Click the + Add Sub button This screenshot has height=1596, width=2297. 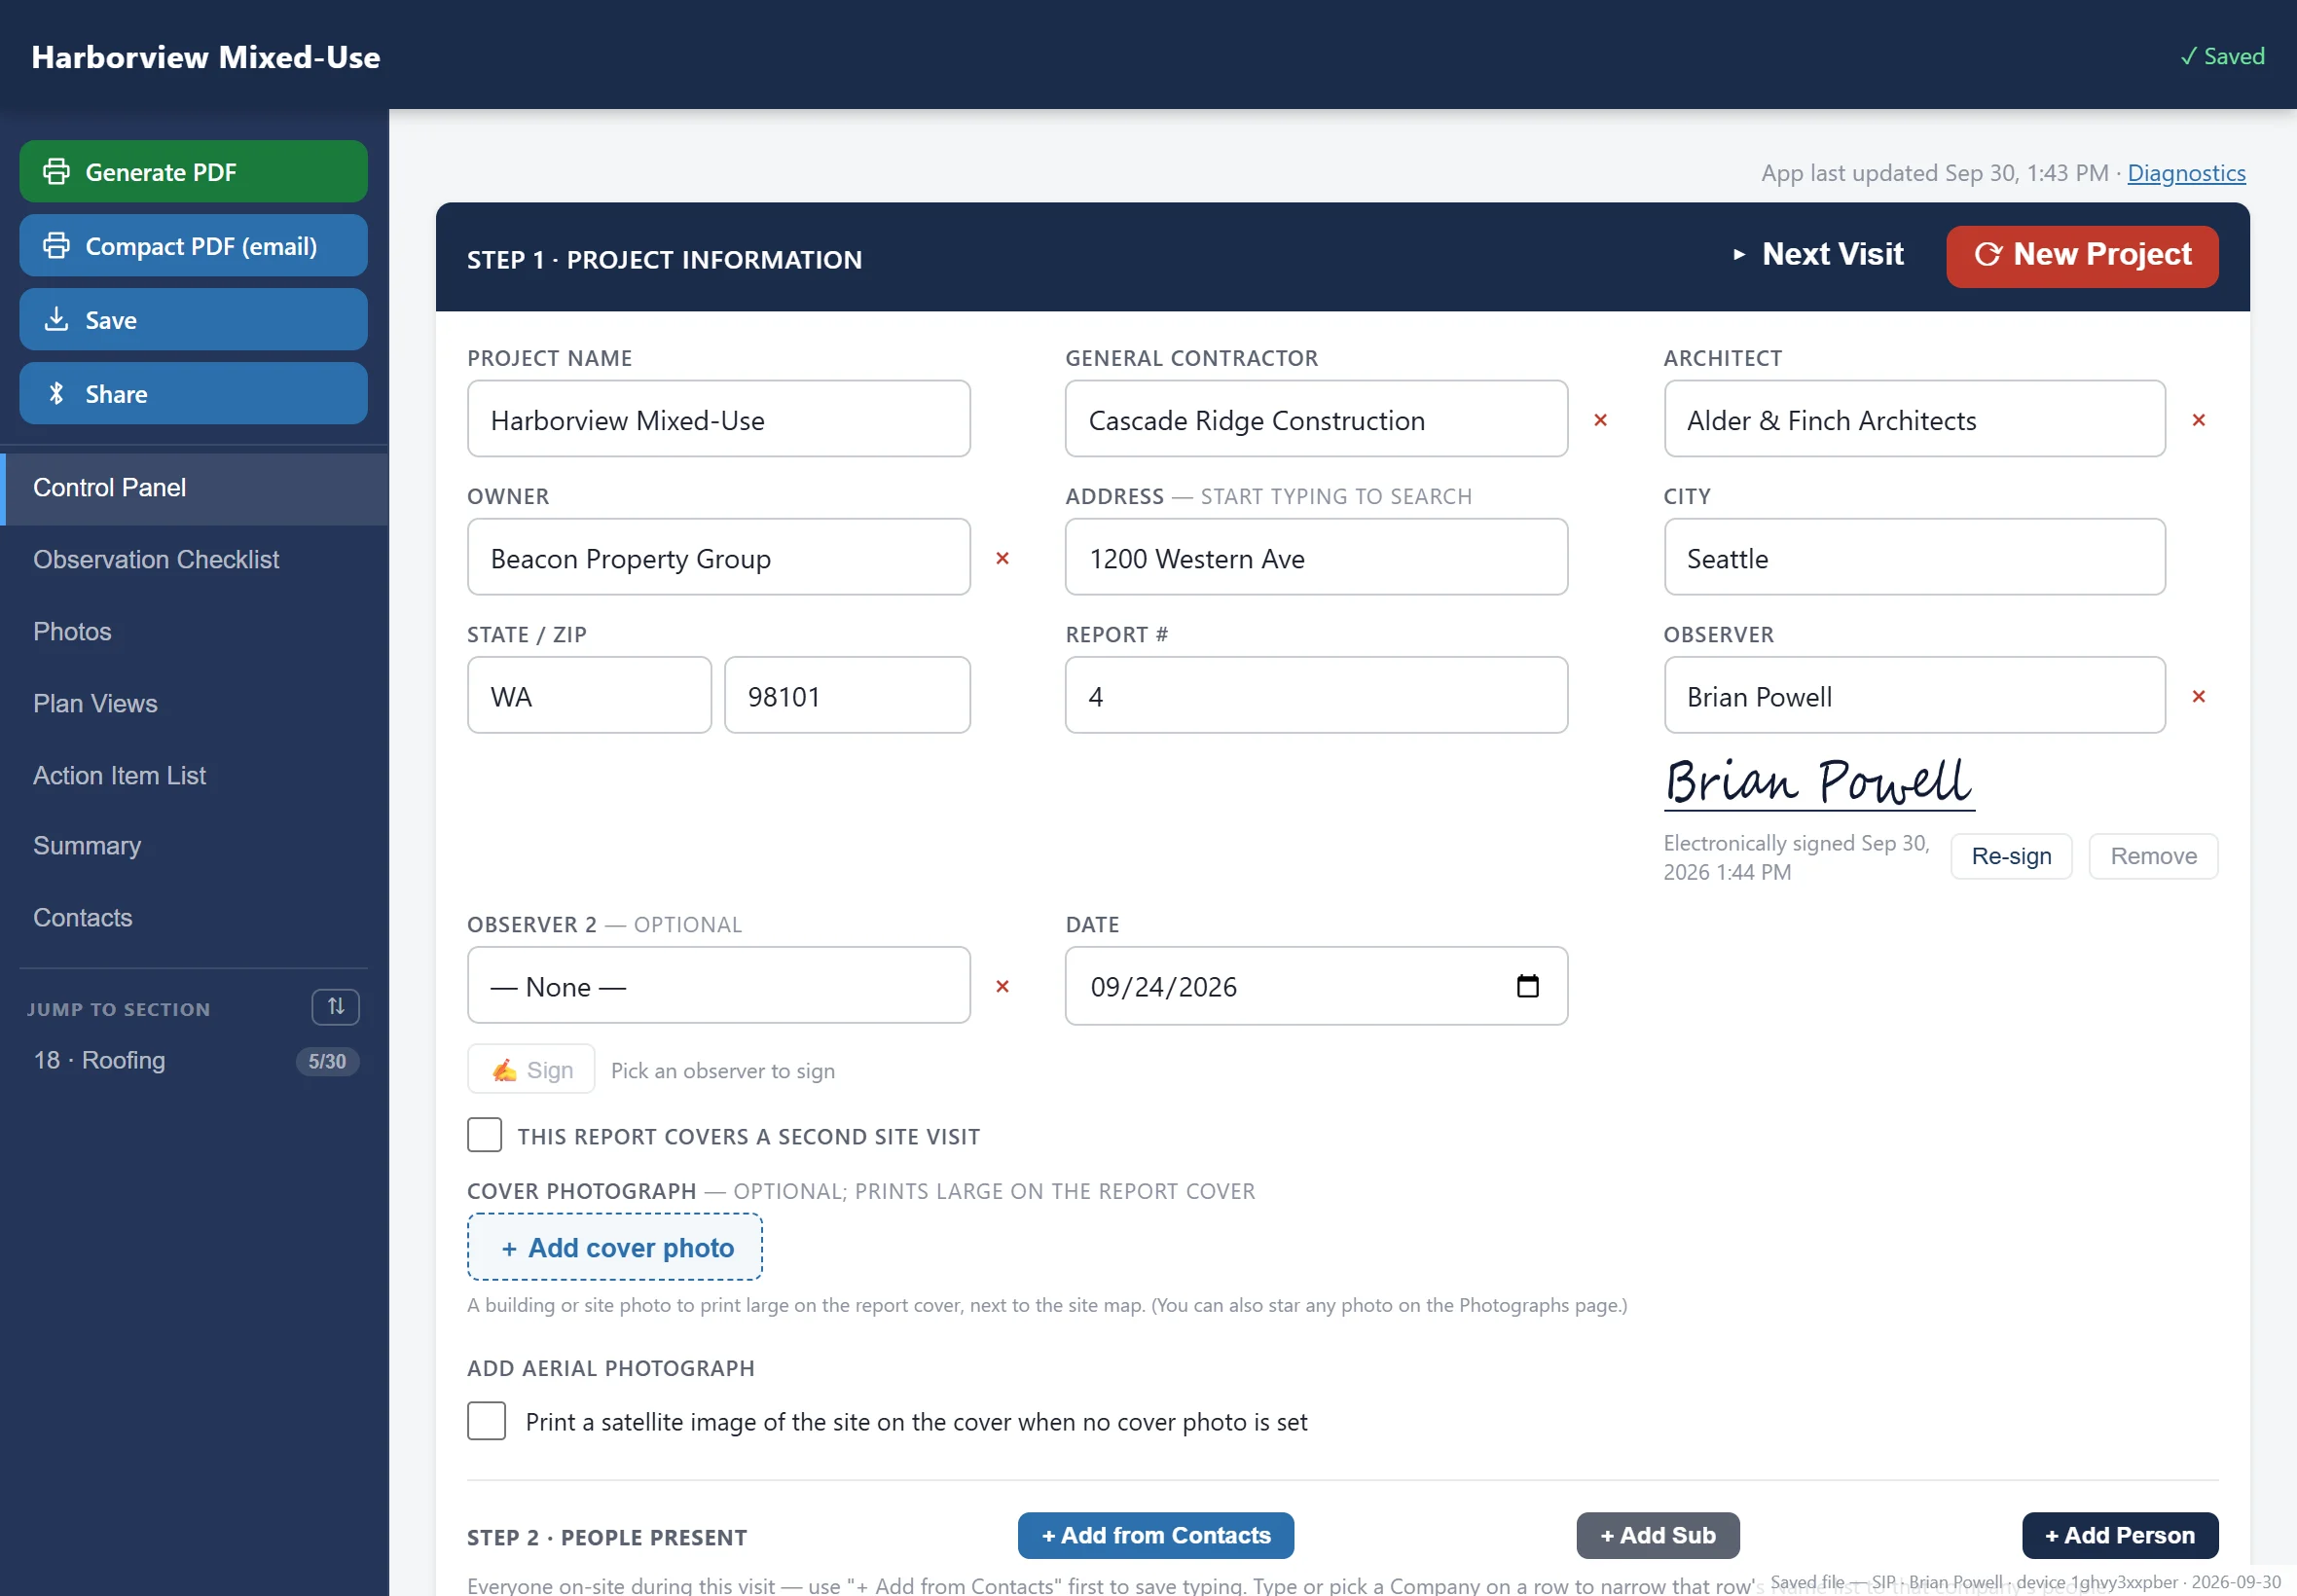point(1658,1536)
